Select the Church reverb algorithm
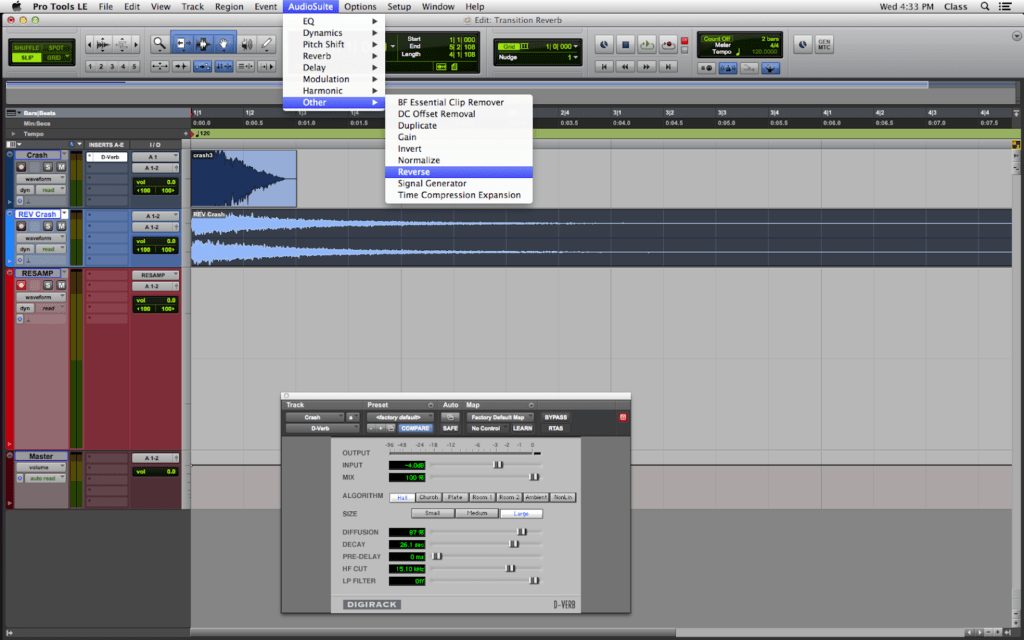 [429, 497]
